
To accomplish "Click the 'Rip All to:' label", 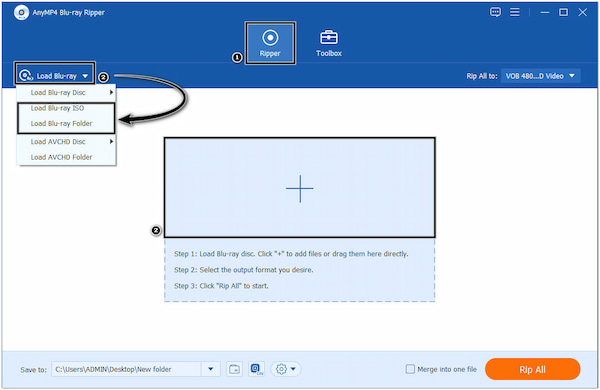I will pos(482,76).
